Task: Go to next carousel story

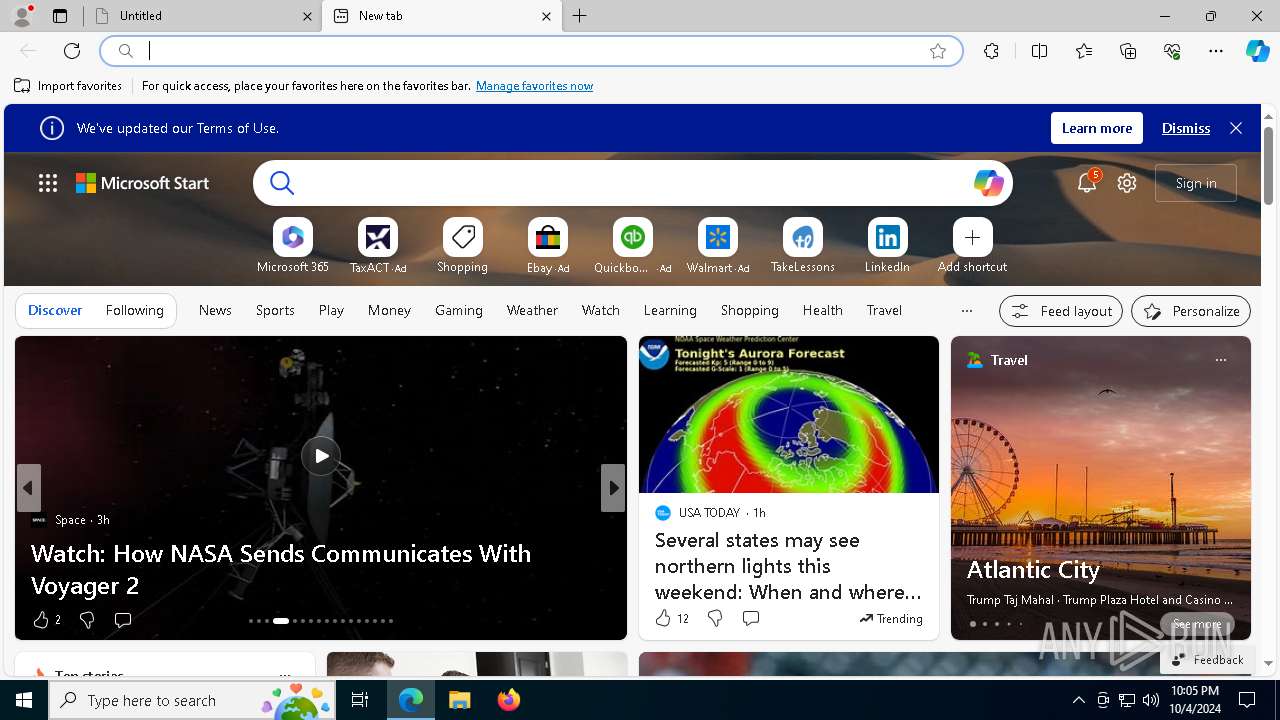Action: [x=613, y=488]
